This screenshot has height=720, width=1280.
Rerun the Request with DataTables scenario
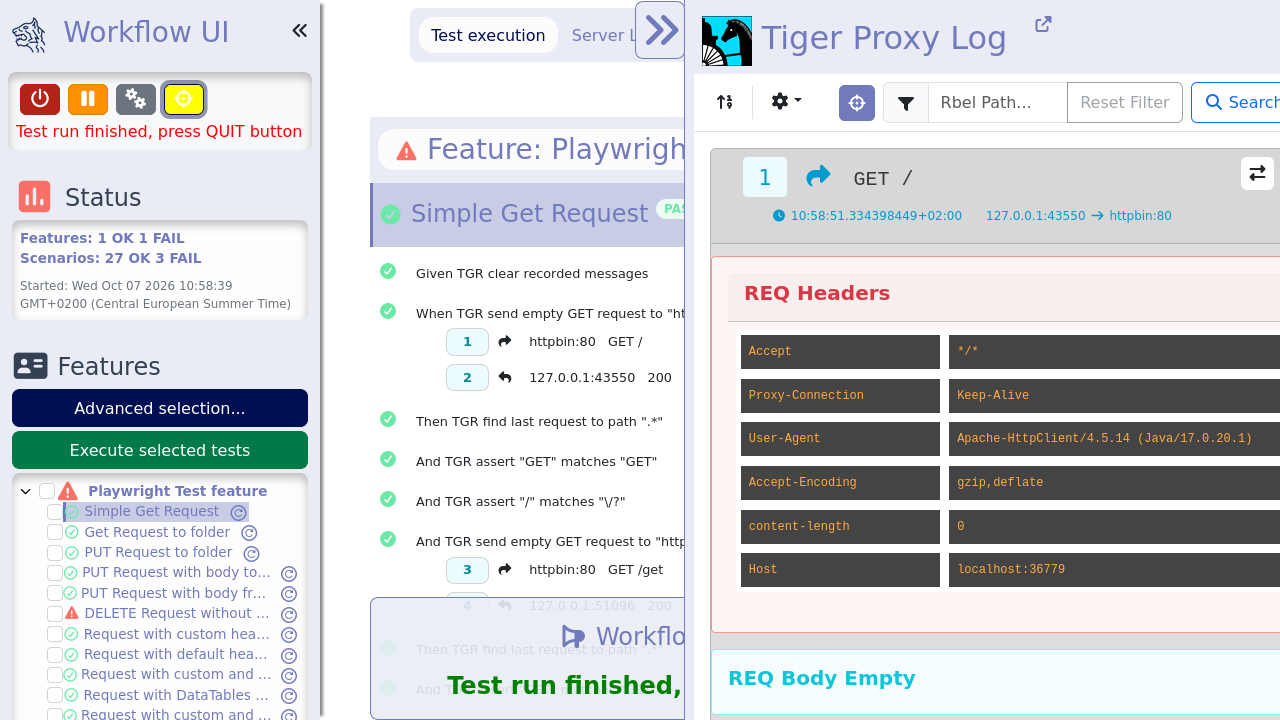pyautogui.click(x=289, y=696)
